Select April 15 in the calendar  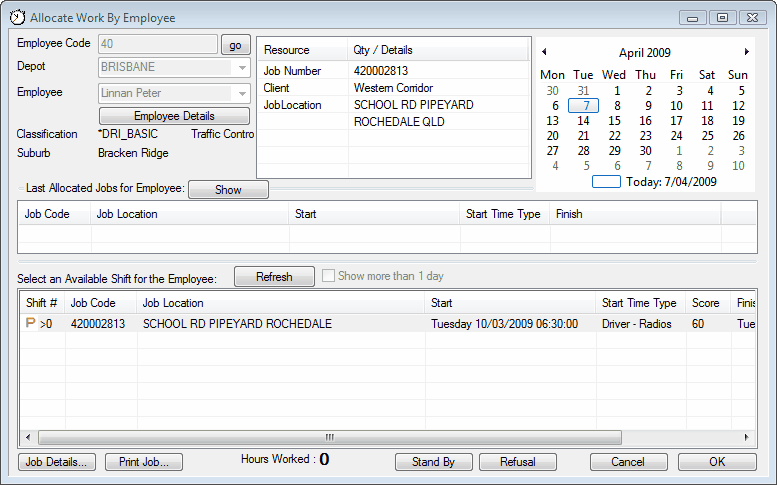coord(614,121)
